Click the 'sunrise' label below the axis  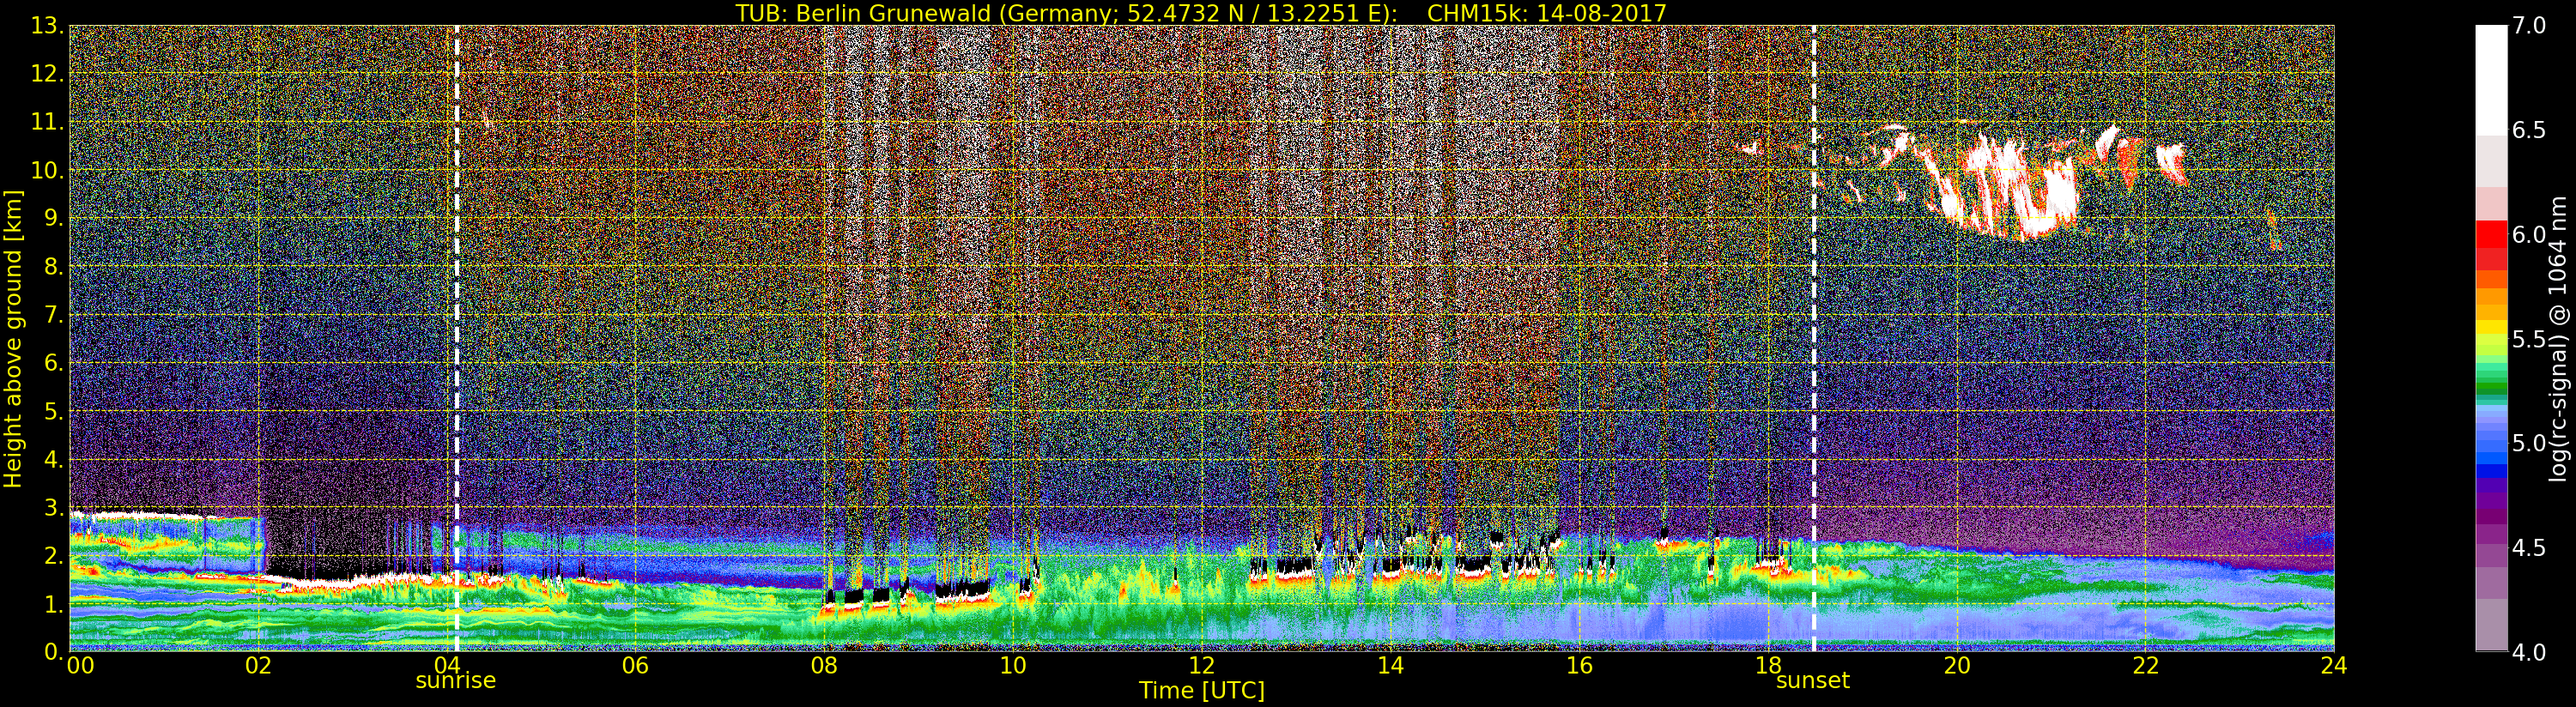[x=456, y=681]
